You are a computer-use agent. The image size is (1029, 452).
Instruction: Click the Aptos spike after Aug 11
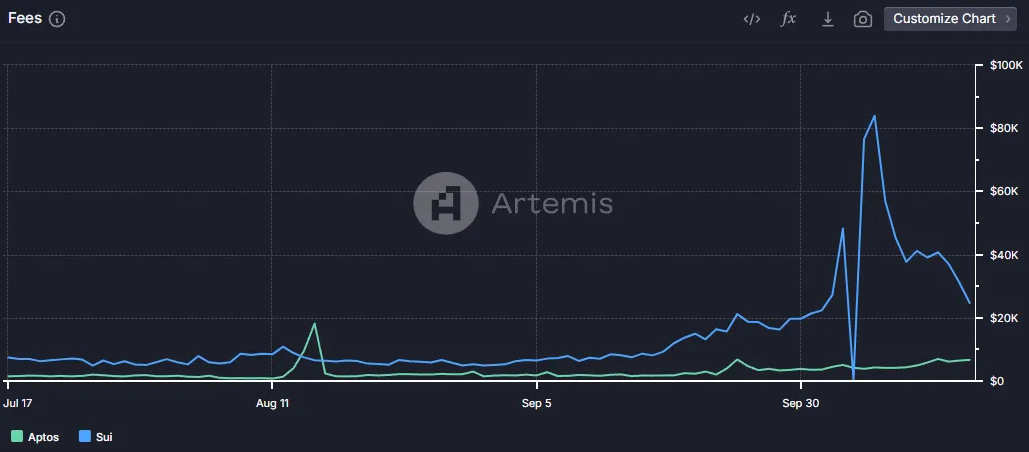(314, 323)
